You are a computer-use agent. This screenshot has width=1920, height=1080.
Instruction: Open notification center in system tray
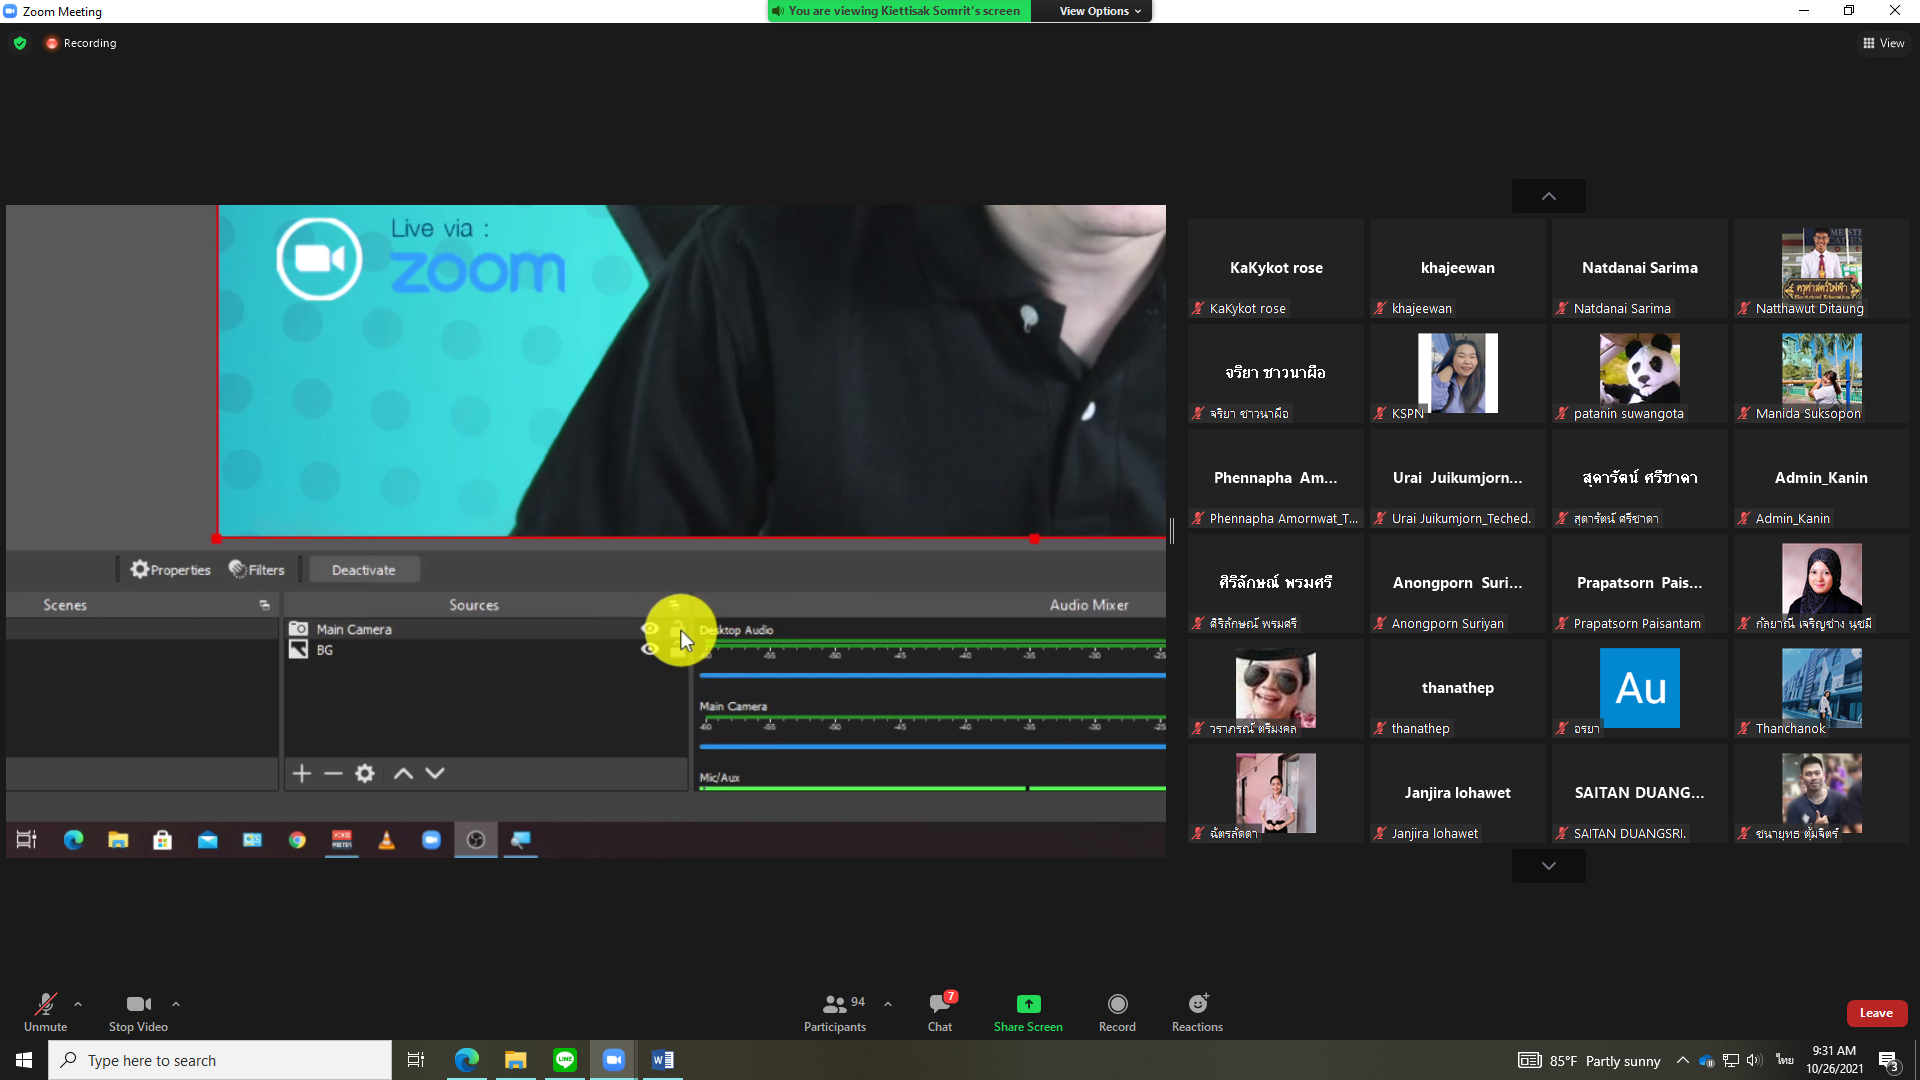1889,1060
